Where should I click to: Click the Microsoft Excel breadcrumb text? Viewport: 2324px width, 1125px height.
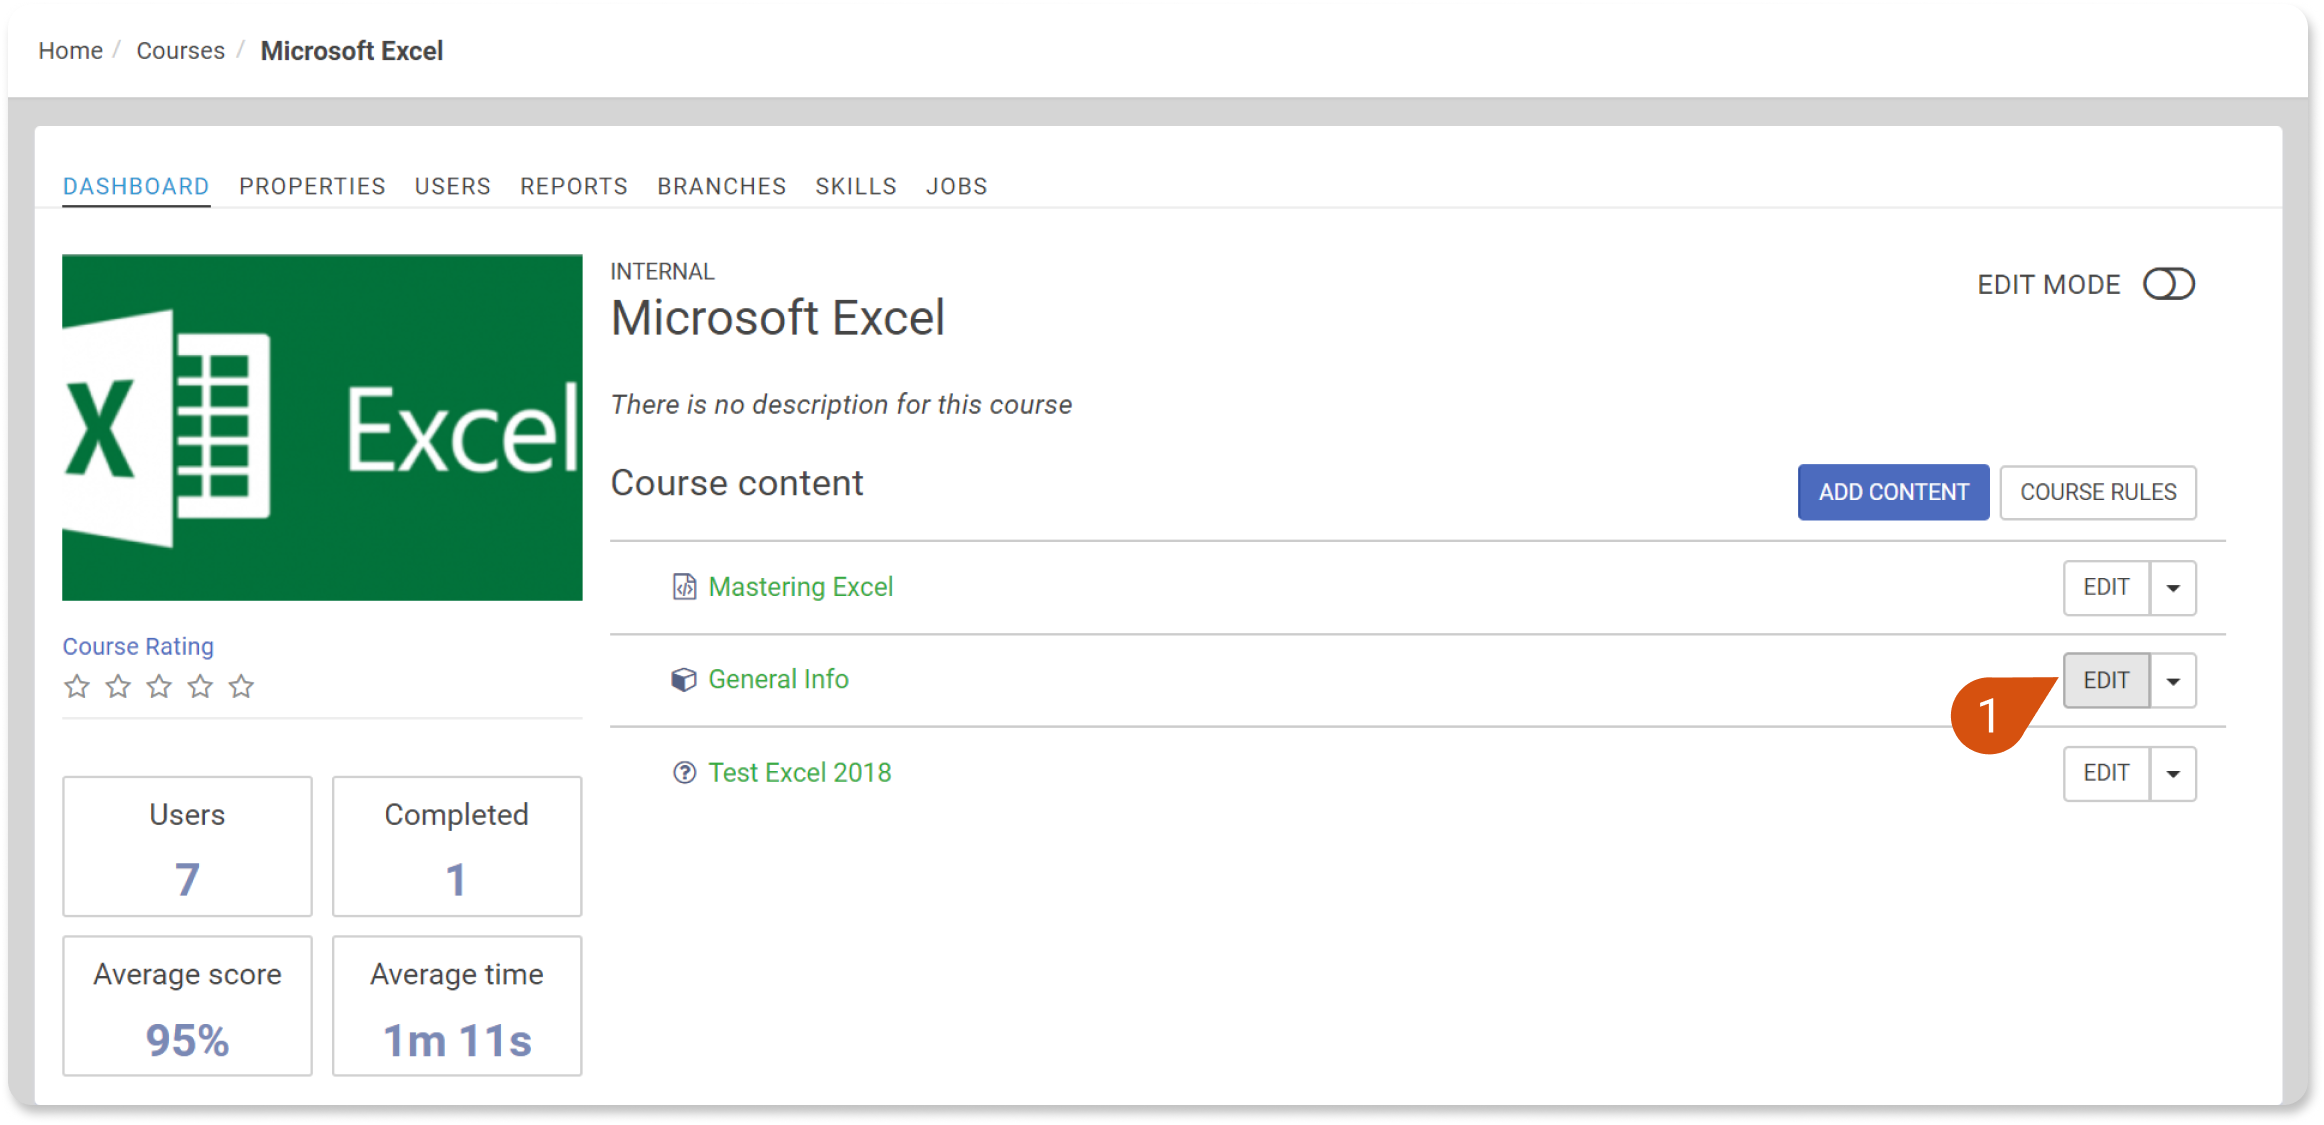[351, 51]
